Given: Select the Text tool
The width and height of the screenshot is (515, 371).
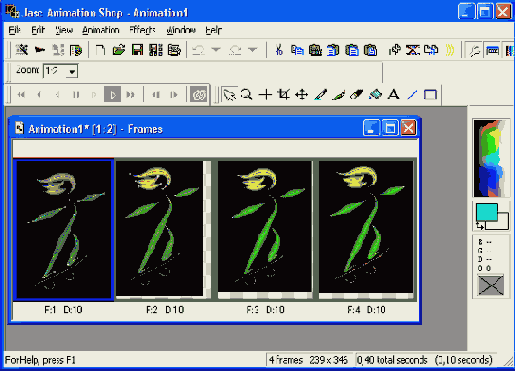Looking at the screenshot, I should 394,95.
